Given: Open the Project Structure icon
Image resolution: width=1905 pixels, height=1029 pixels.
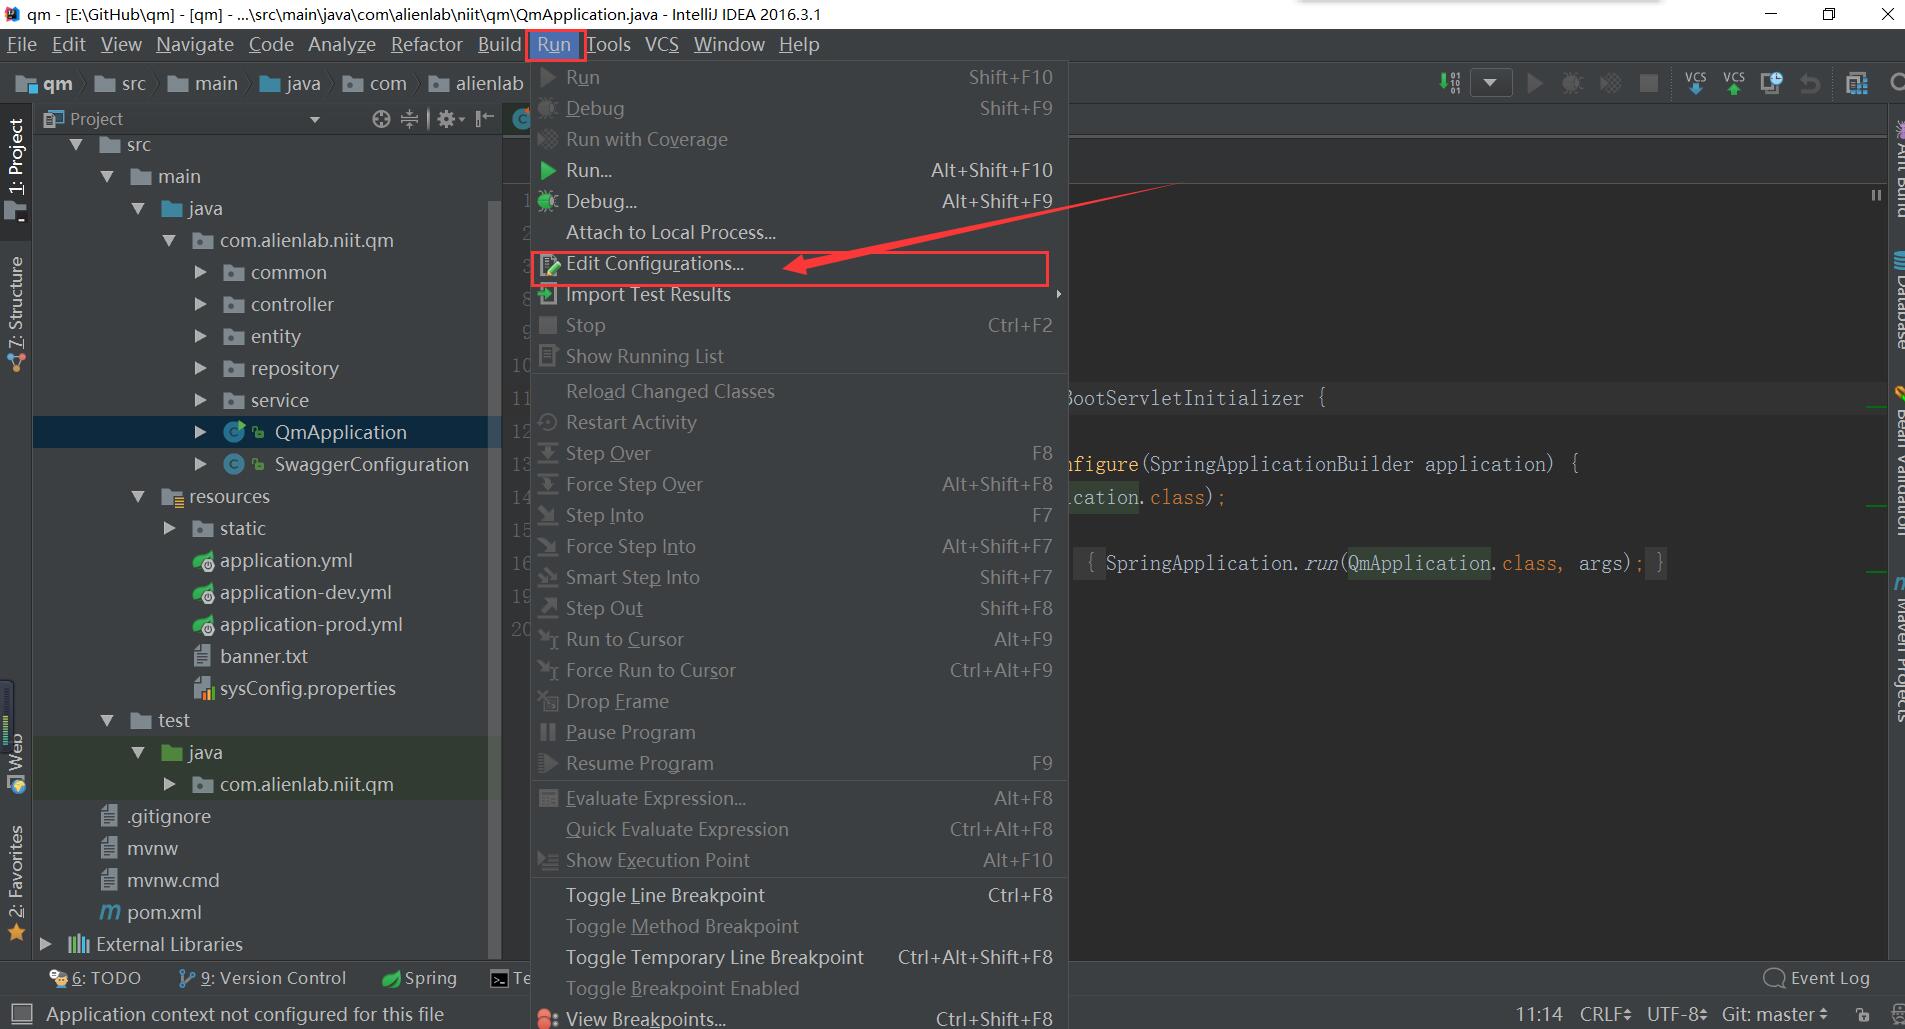Looking at the screenshot, I should tap(1857, 83).
